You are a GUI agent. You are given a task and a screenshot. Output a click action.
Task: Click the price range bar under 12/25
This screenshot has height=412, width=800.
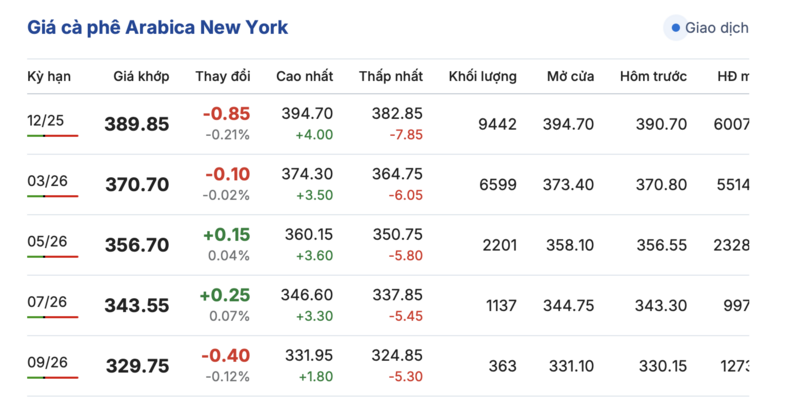click(x=52, y=136)
